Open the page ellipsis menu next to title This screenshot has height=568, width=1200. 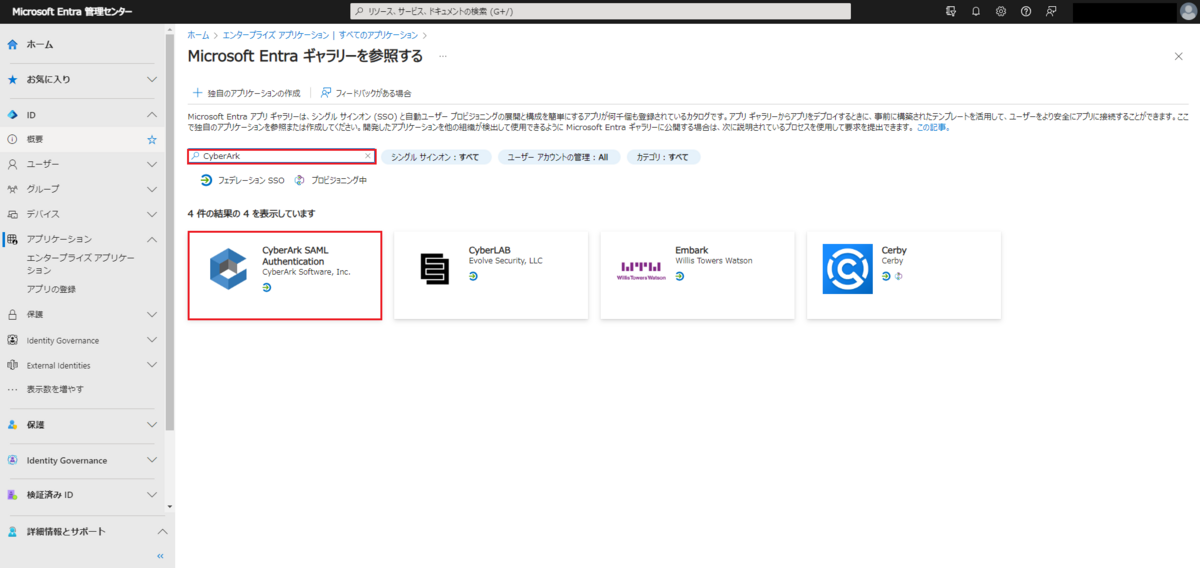[x=442, y=57]
